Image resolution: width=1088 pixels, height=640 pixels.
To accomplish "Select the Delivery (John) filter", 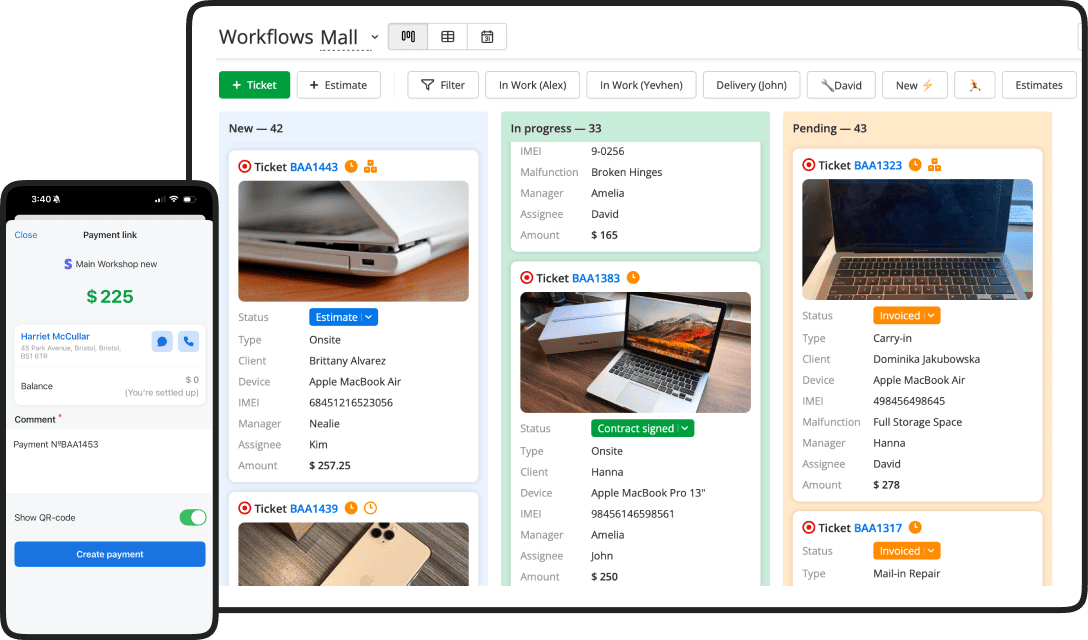I will (751, 85).
